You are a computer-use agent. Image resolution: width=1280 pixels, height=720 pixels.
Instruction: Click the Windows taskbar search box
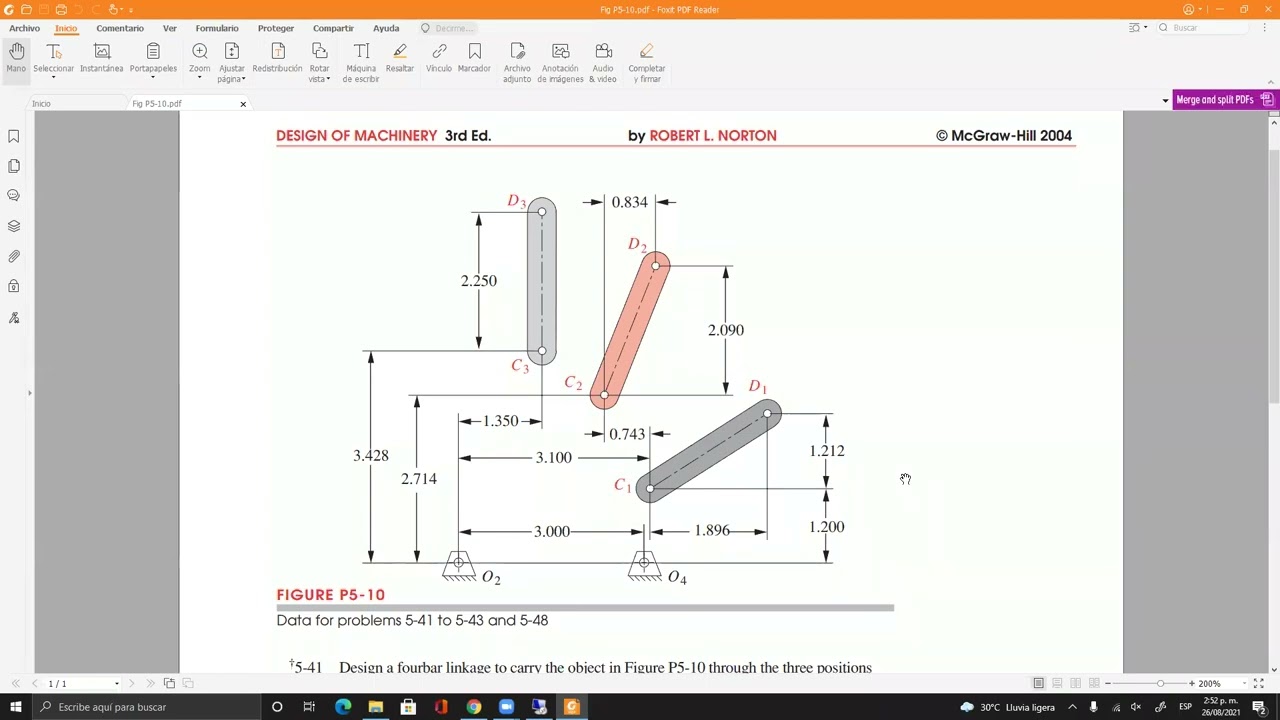point(147,707)
